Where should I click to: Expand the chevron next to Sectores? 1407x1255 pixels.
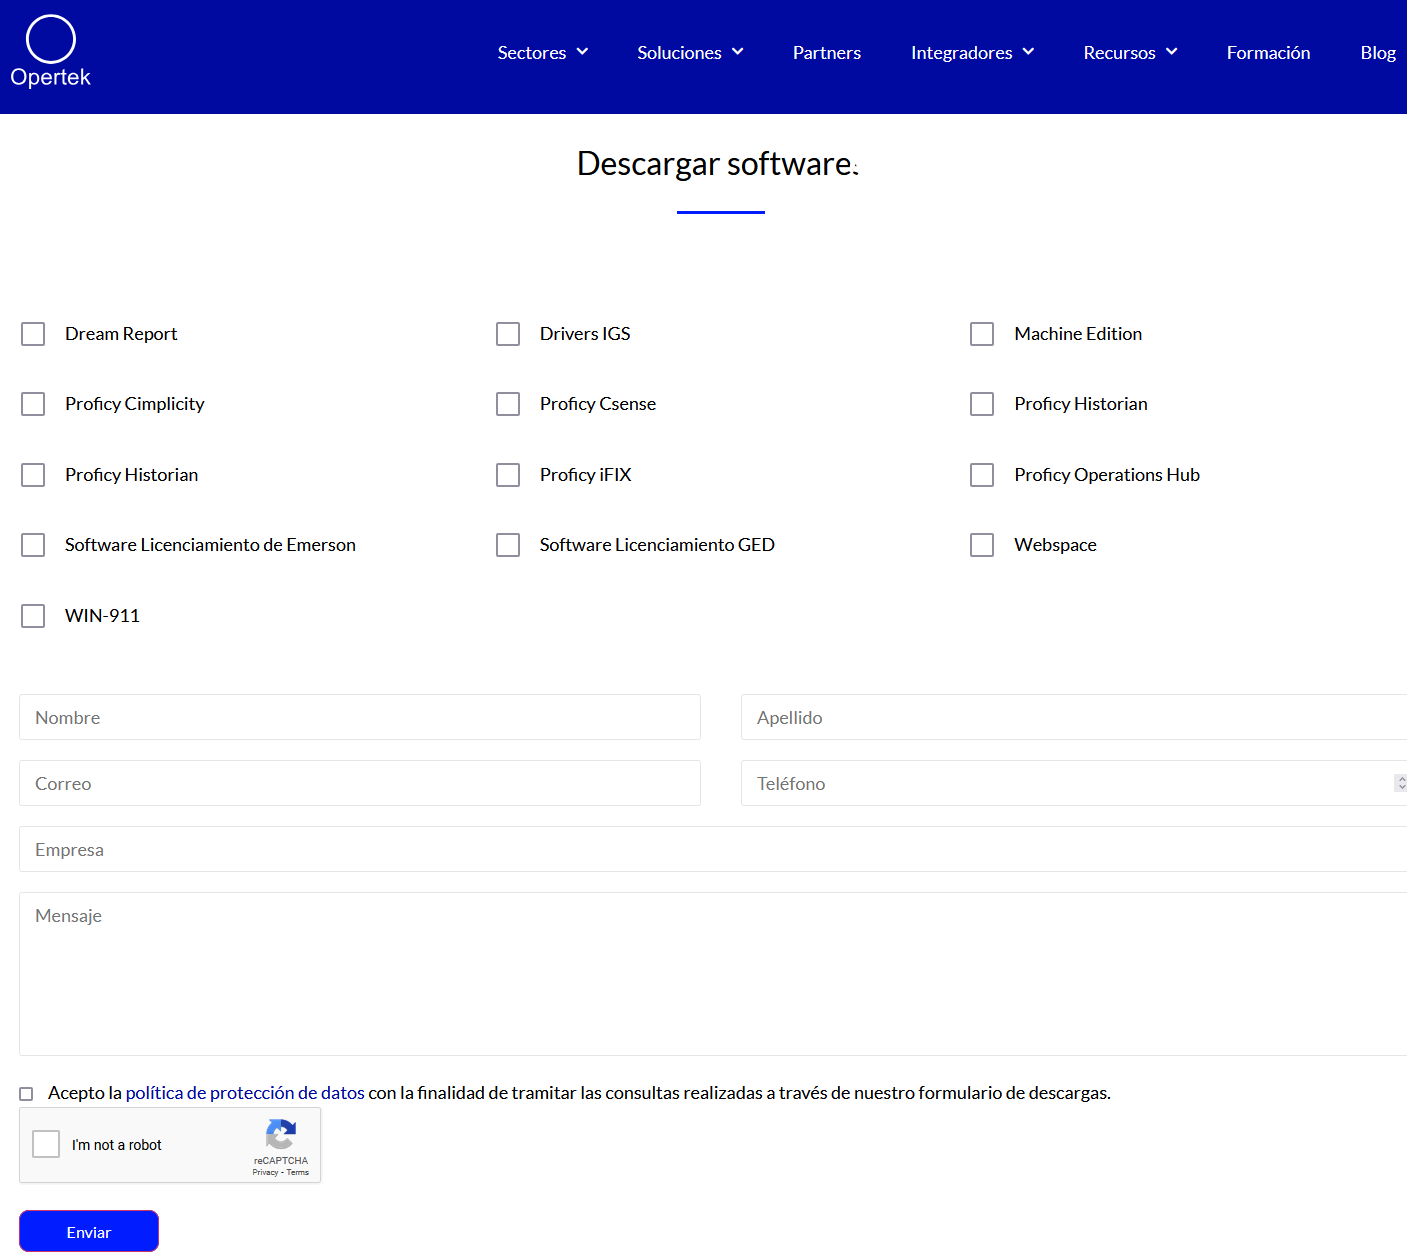582,52
